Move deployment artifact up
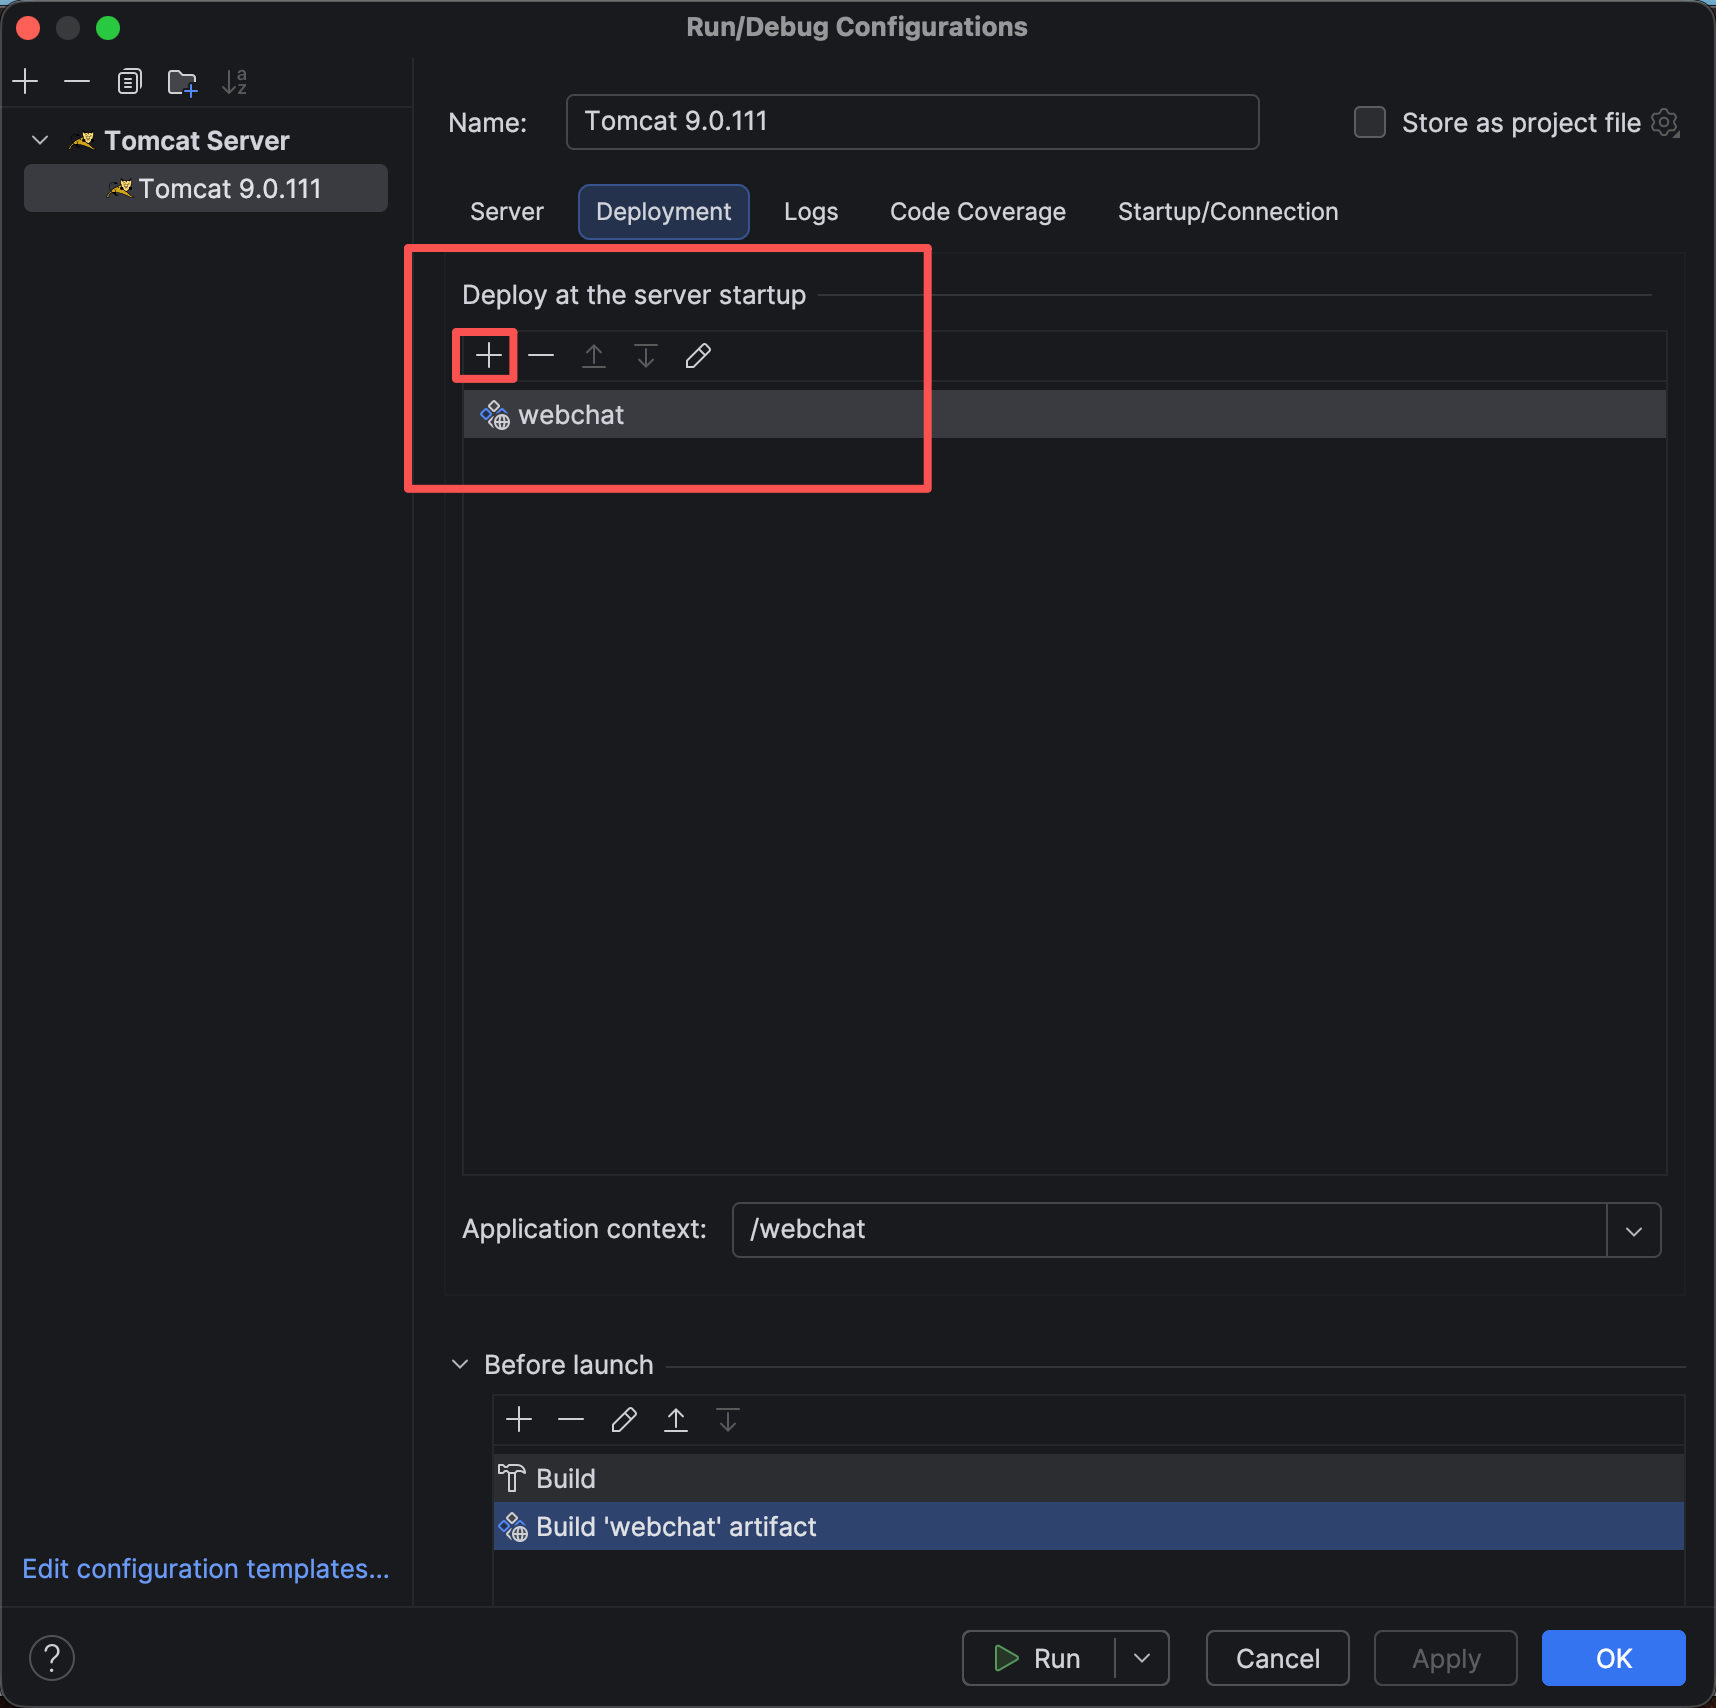1716x1708 pixels. [594, 356]
